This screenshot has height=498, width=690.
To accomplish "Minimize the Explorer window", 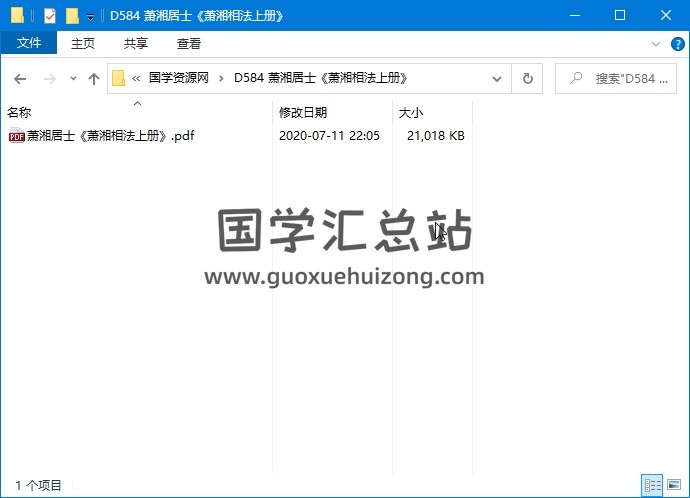I will tap(574, 15).
